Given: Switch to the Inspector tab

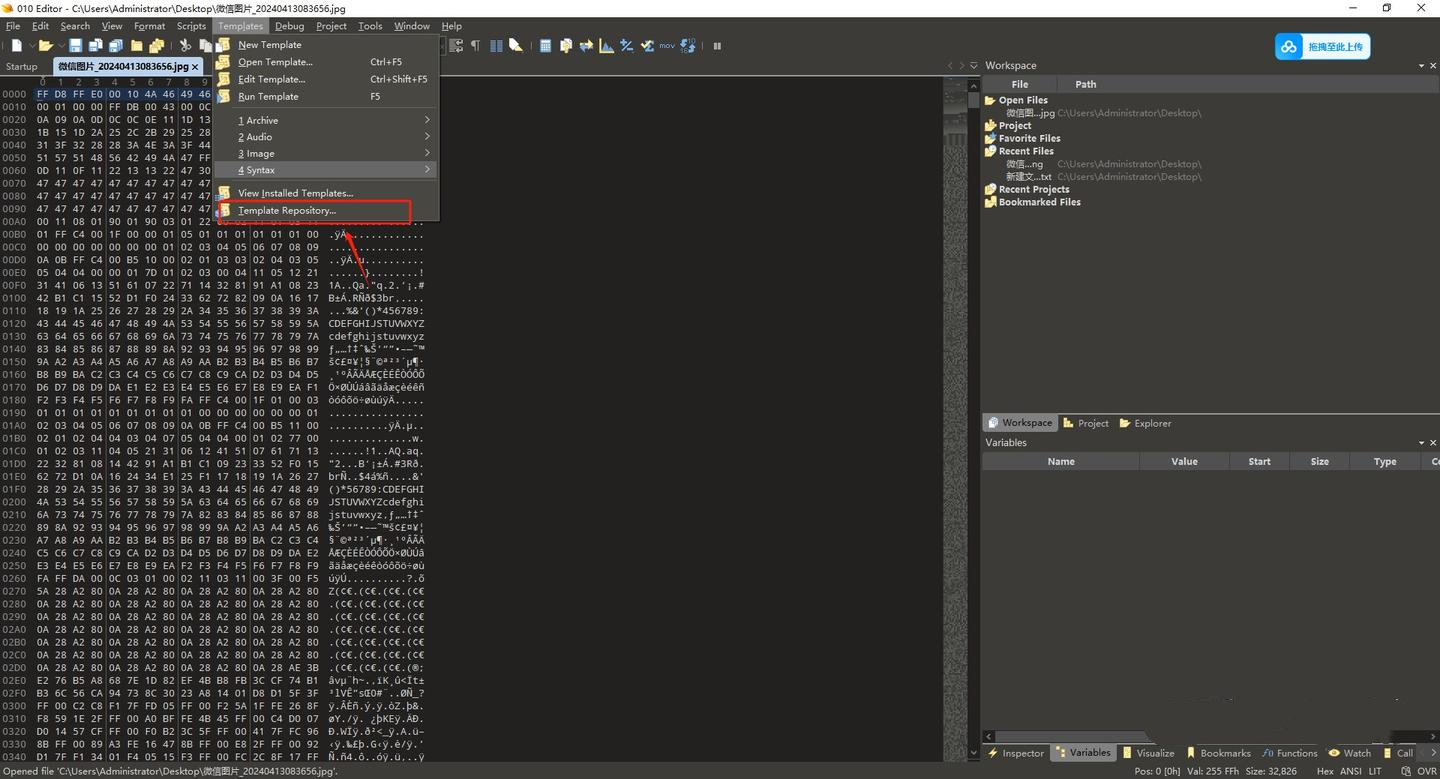Looking at the screenshot, I should (x=1016, y=753).
